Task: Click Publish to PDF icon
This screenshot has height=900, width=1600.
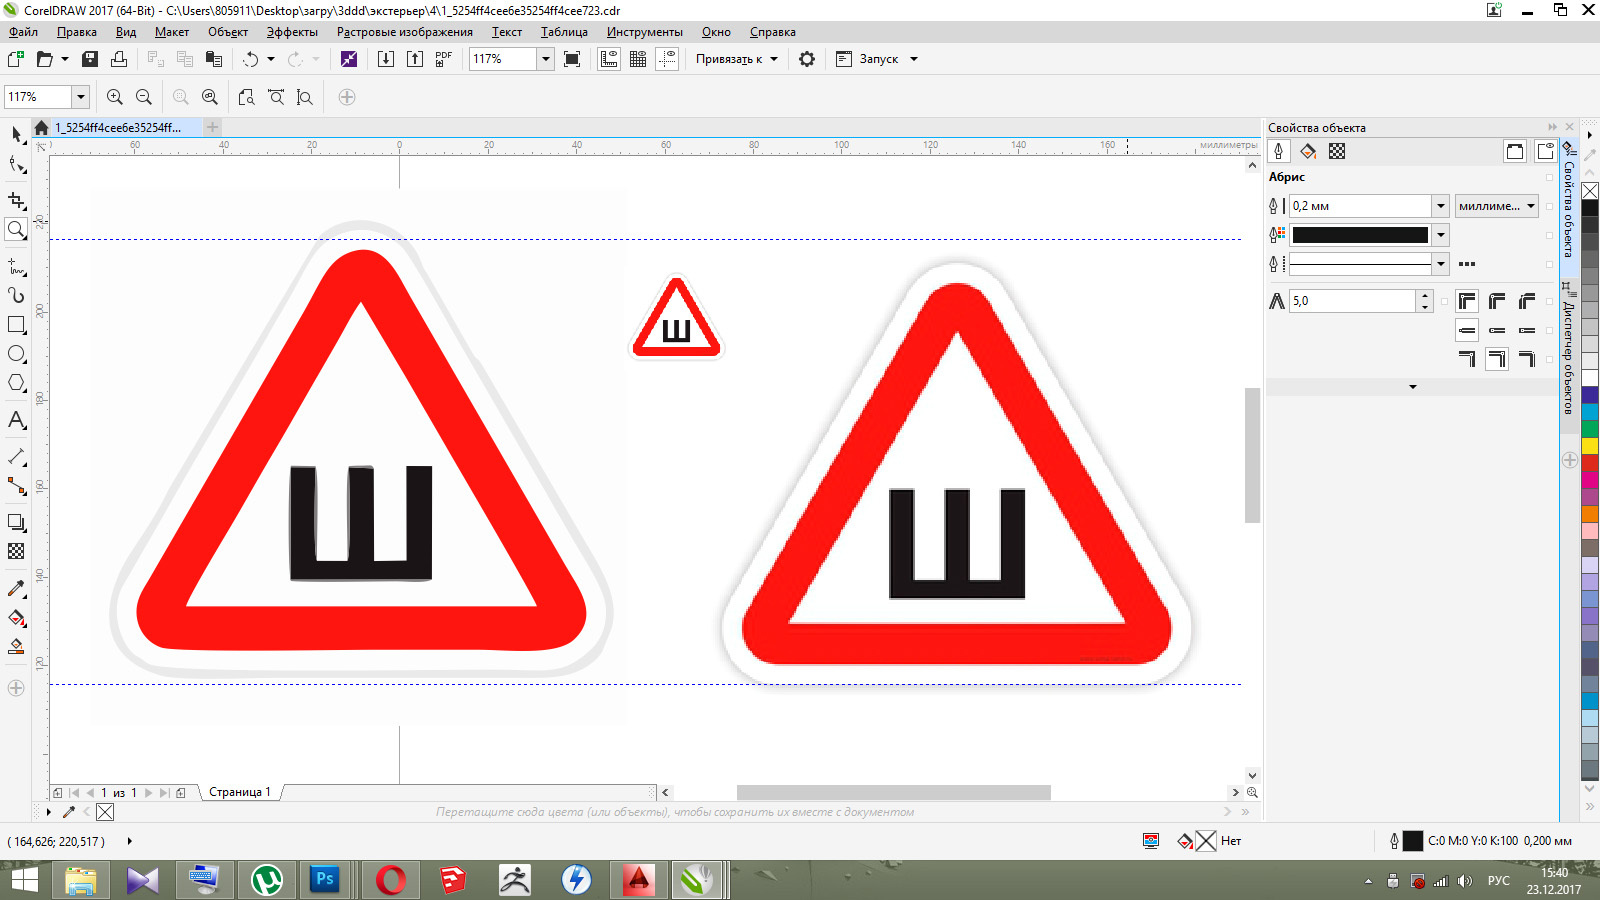Action: pyautogui.click(x=444, y=59)
